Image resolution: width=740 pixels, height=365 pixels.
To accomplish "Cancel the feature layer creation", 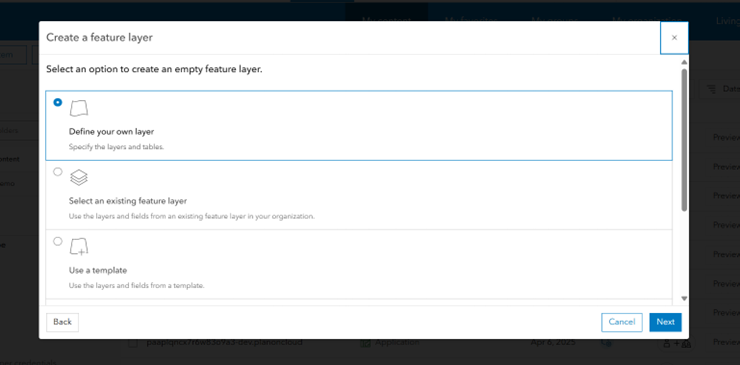I will 622,322.
